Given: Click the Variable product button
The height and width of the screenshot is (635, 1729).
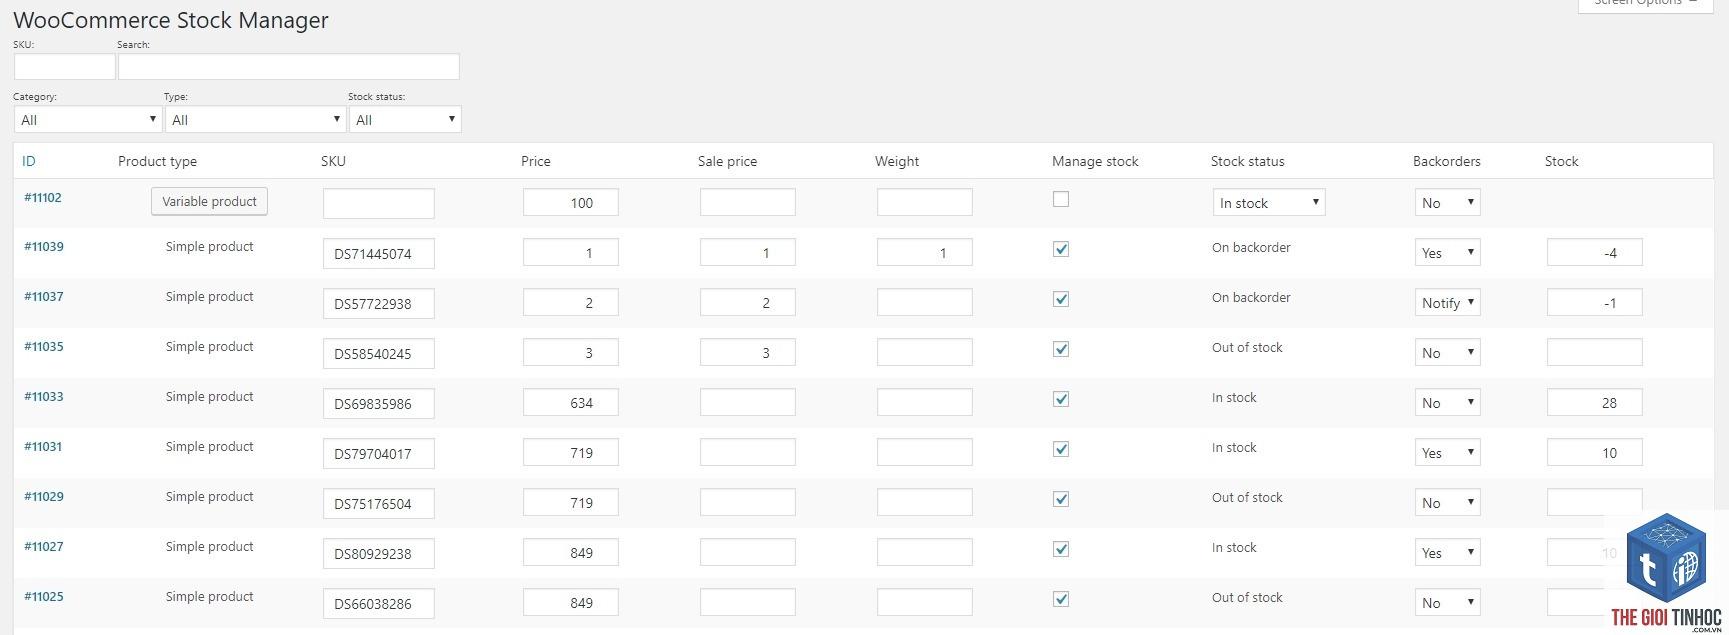Looking at the screenshot, I should [209, 201].
